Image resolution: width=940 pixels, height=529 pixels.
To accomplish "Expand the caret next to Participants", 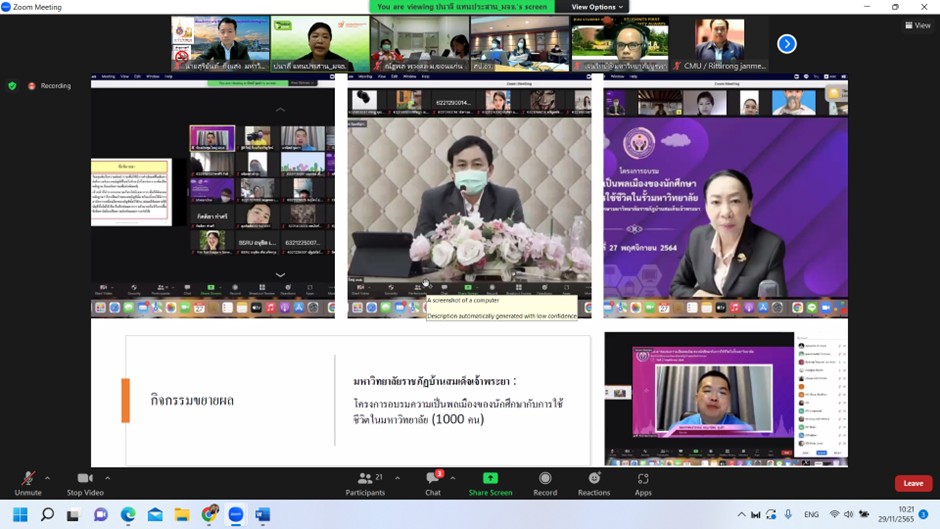I will pos(397,478).
